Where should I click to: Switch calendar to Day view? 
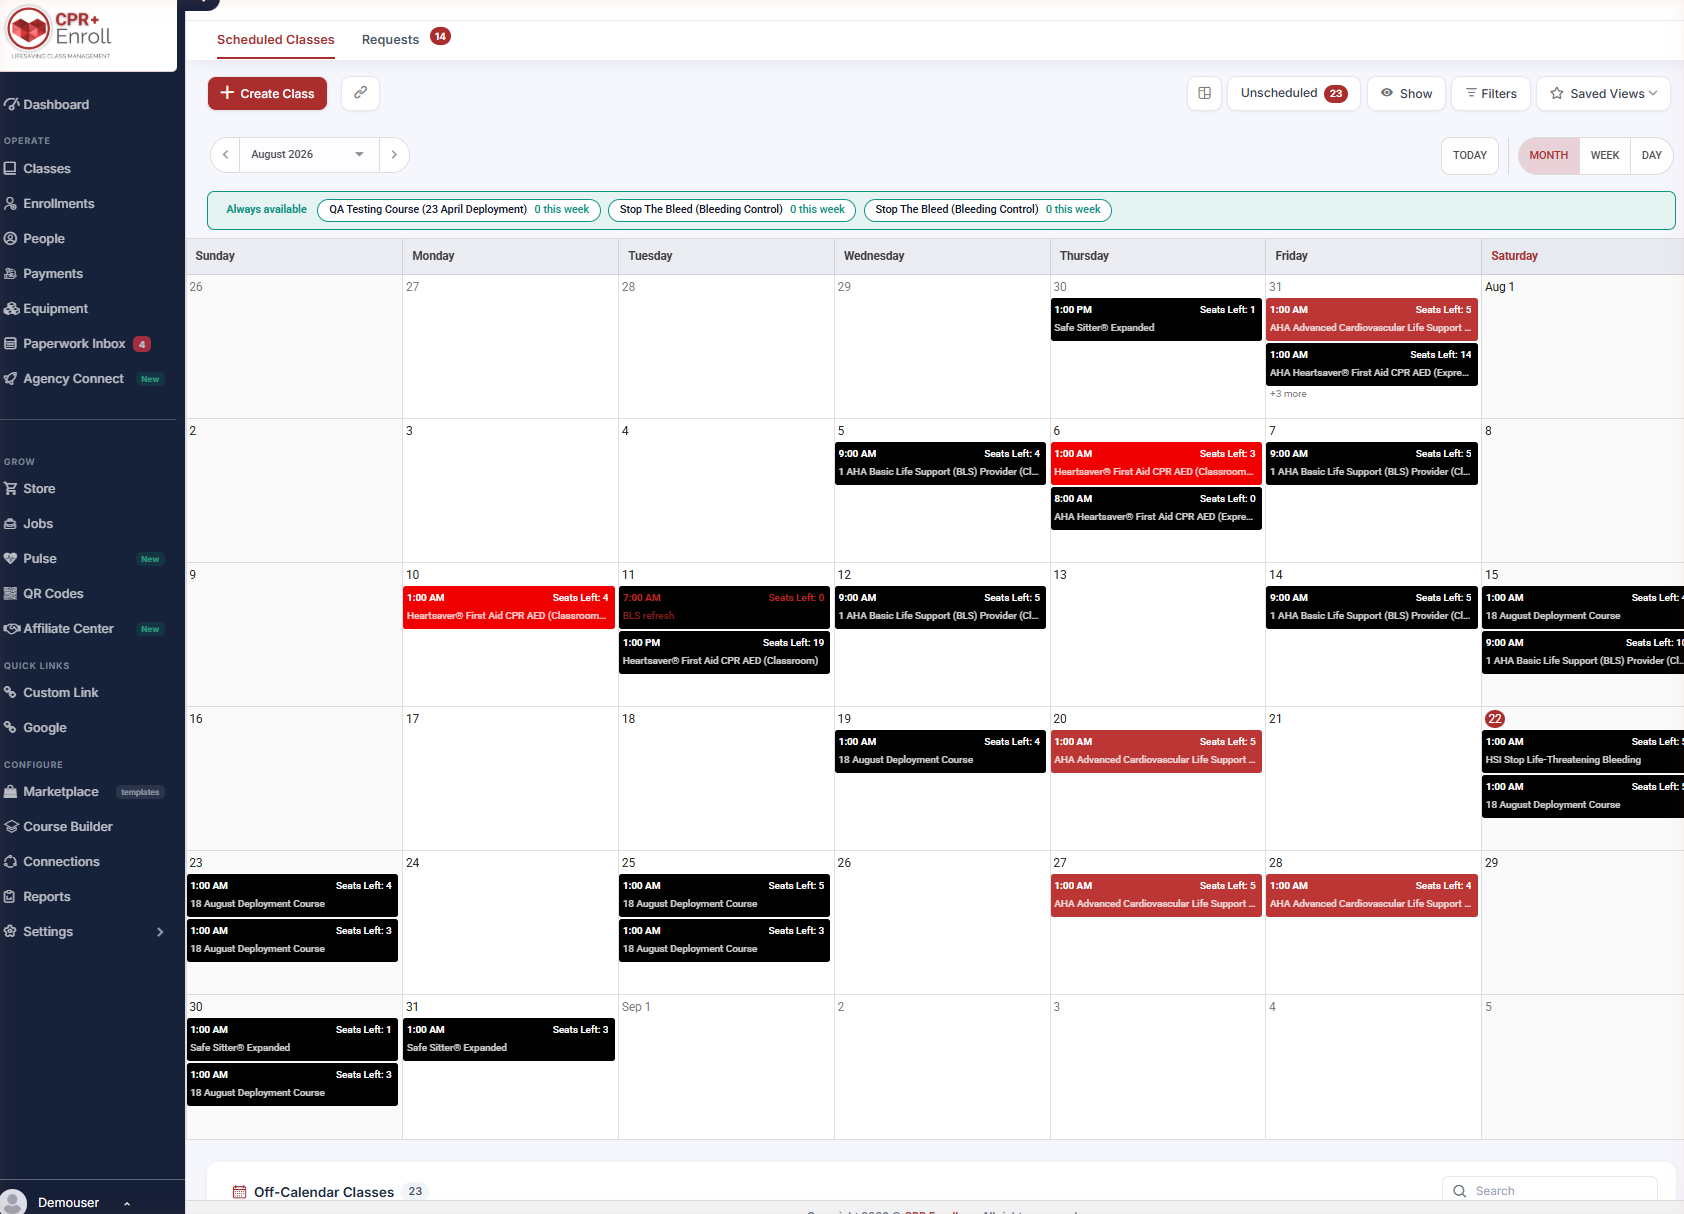pyautogui.click(x=1651, y=155)
